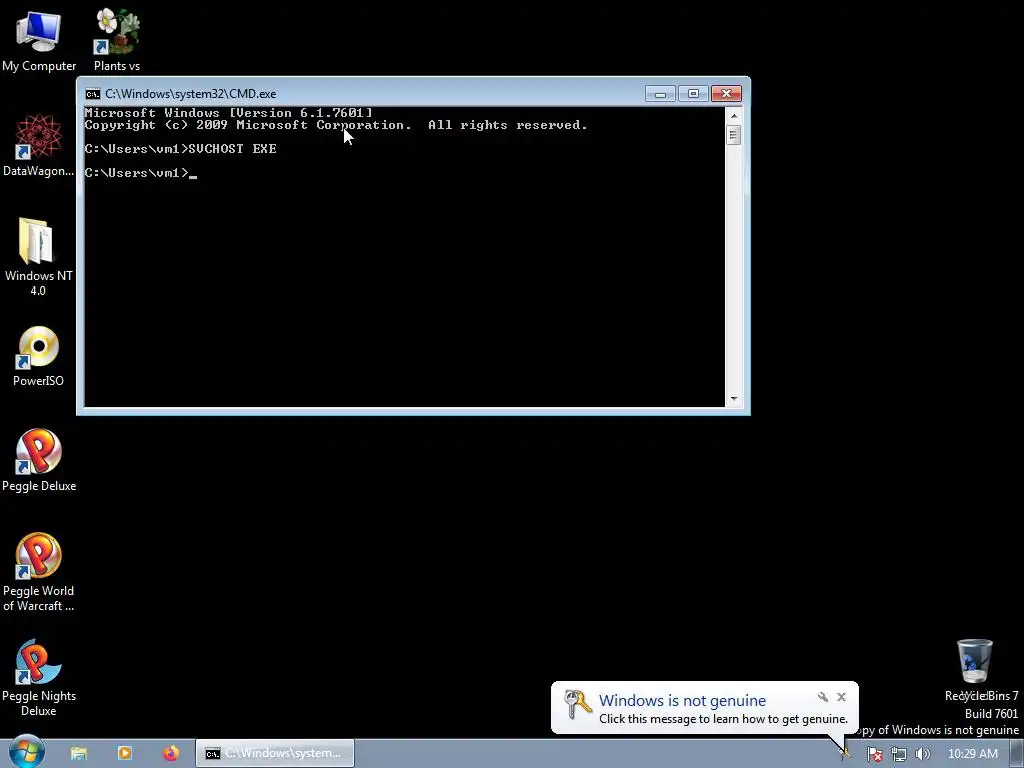
Task: Select the Peggle Nights Deluxe shortcut
Action: click(x=39, y=677)
